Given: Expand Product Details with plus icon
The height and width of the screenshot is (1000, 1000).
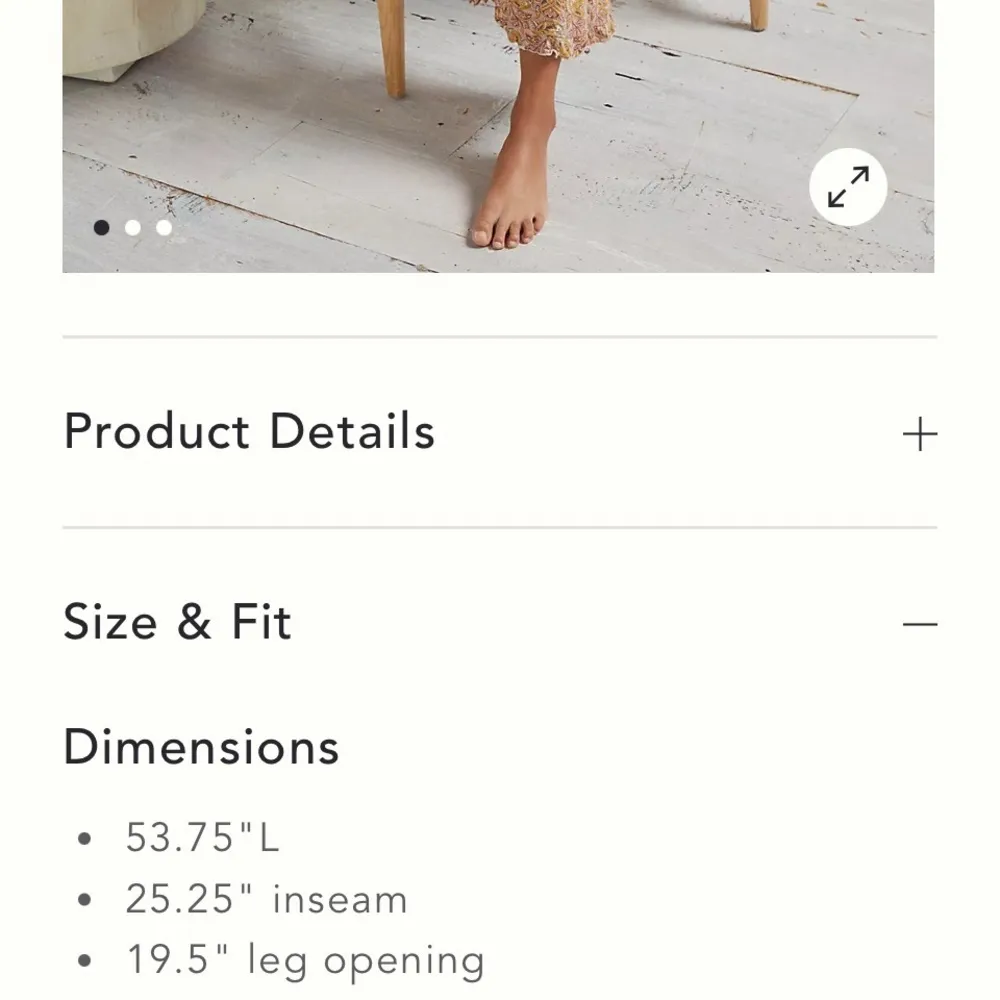Looking at the screenshot, I should pyautogui.click(x=919, y=435).
